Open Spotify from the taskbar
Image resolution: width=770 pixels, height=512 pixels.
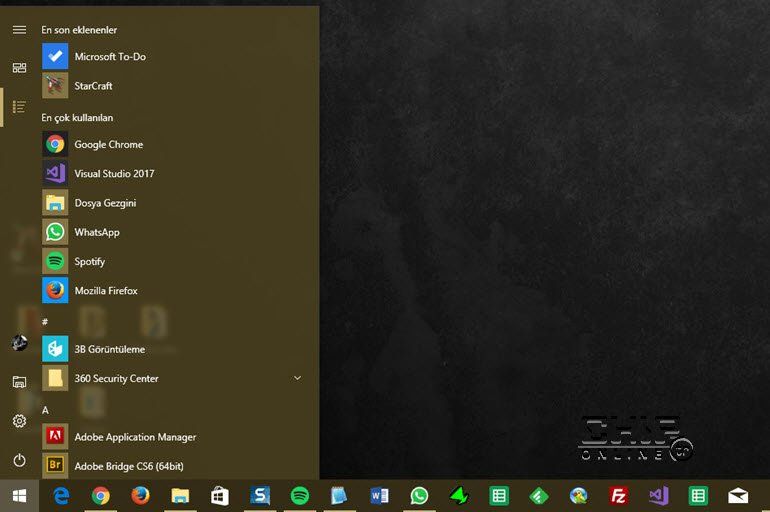[300, 496]
